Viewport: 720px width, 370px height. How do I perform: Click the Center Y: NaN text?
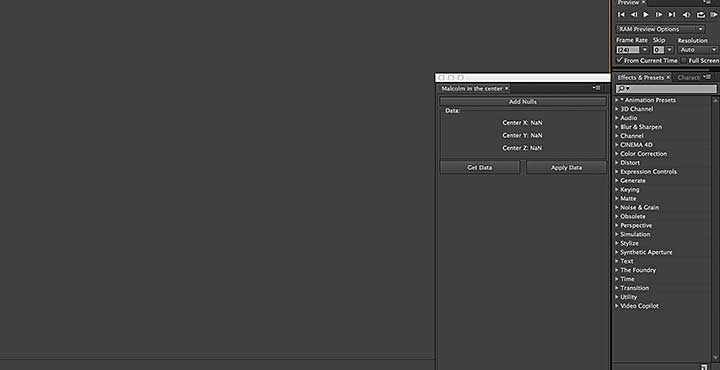point(522,135)
